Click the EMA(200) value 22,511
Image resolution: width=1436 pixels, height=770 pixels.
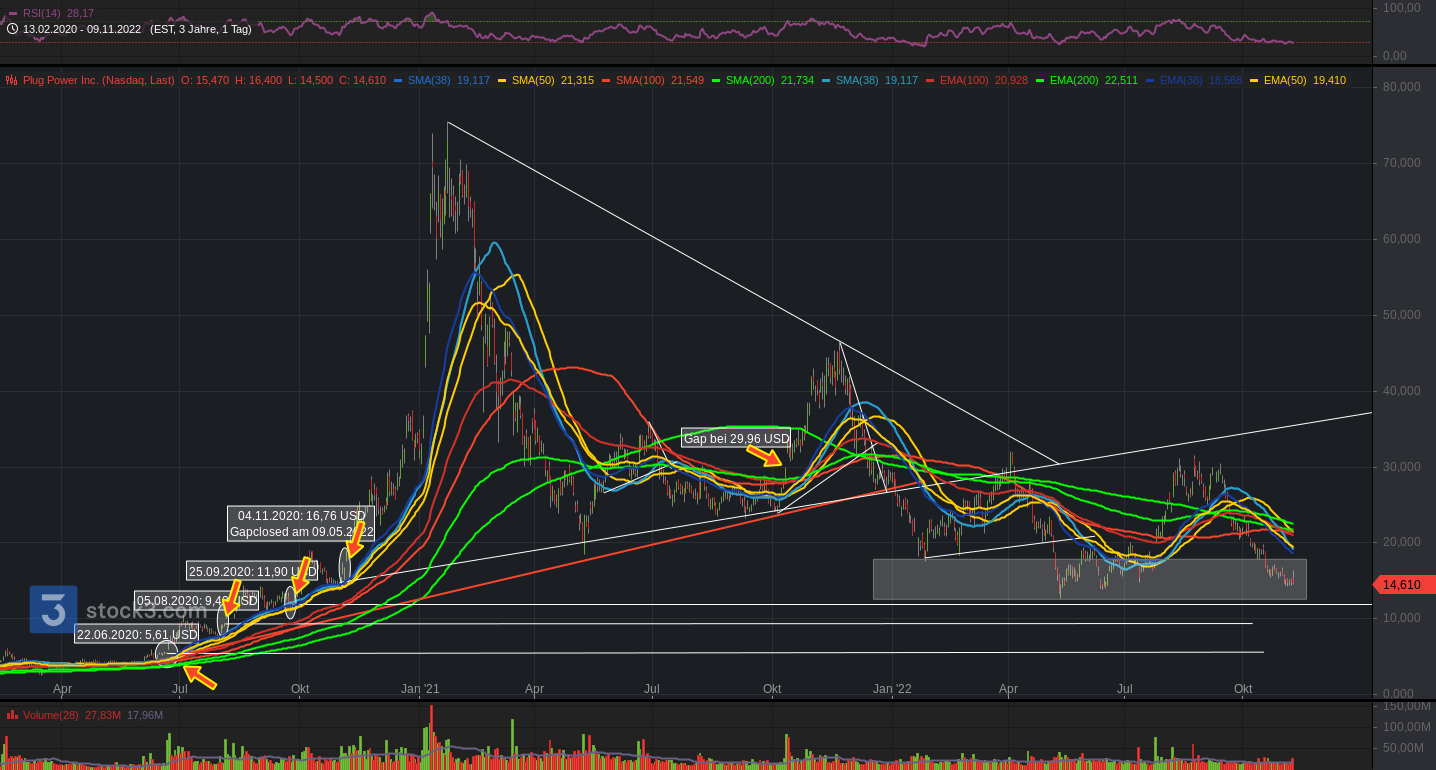pyautogui.click(x=1122, y=80)
